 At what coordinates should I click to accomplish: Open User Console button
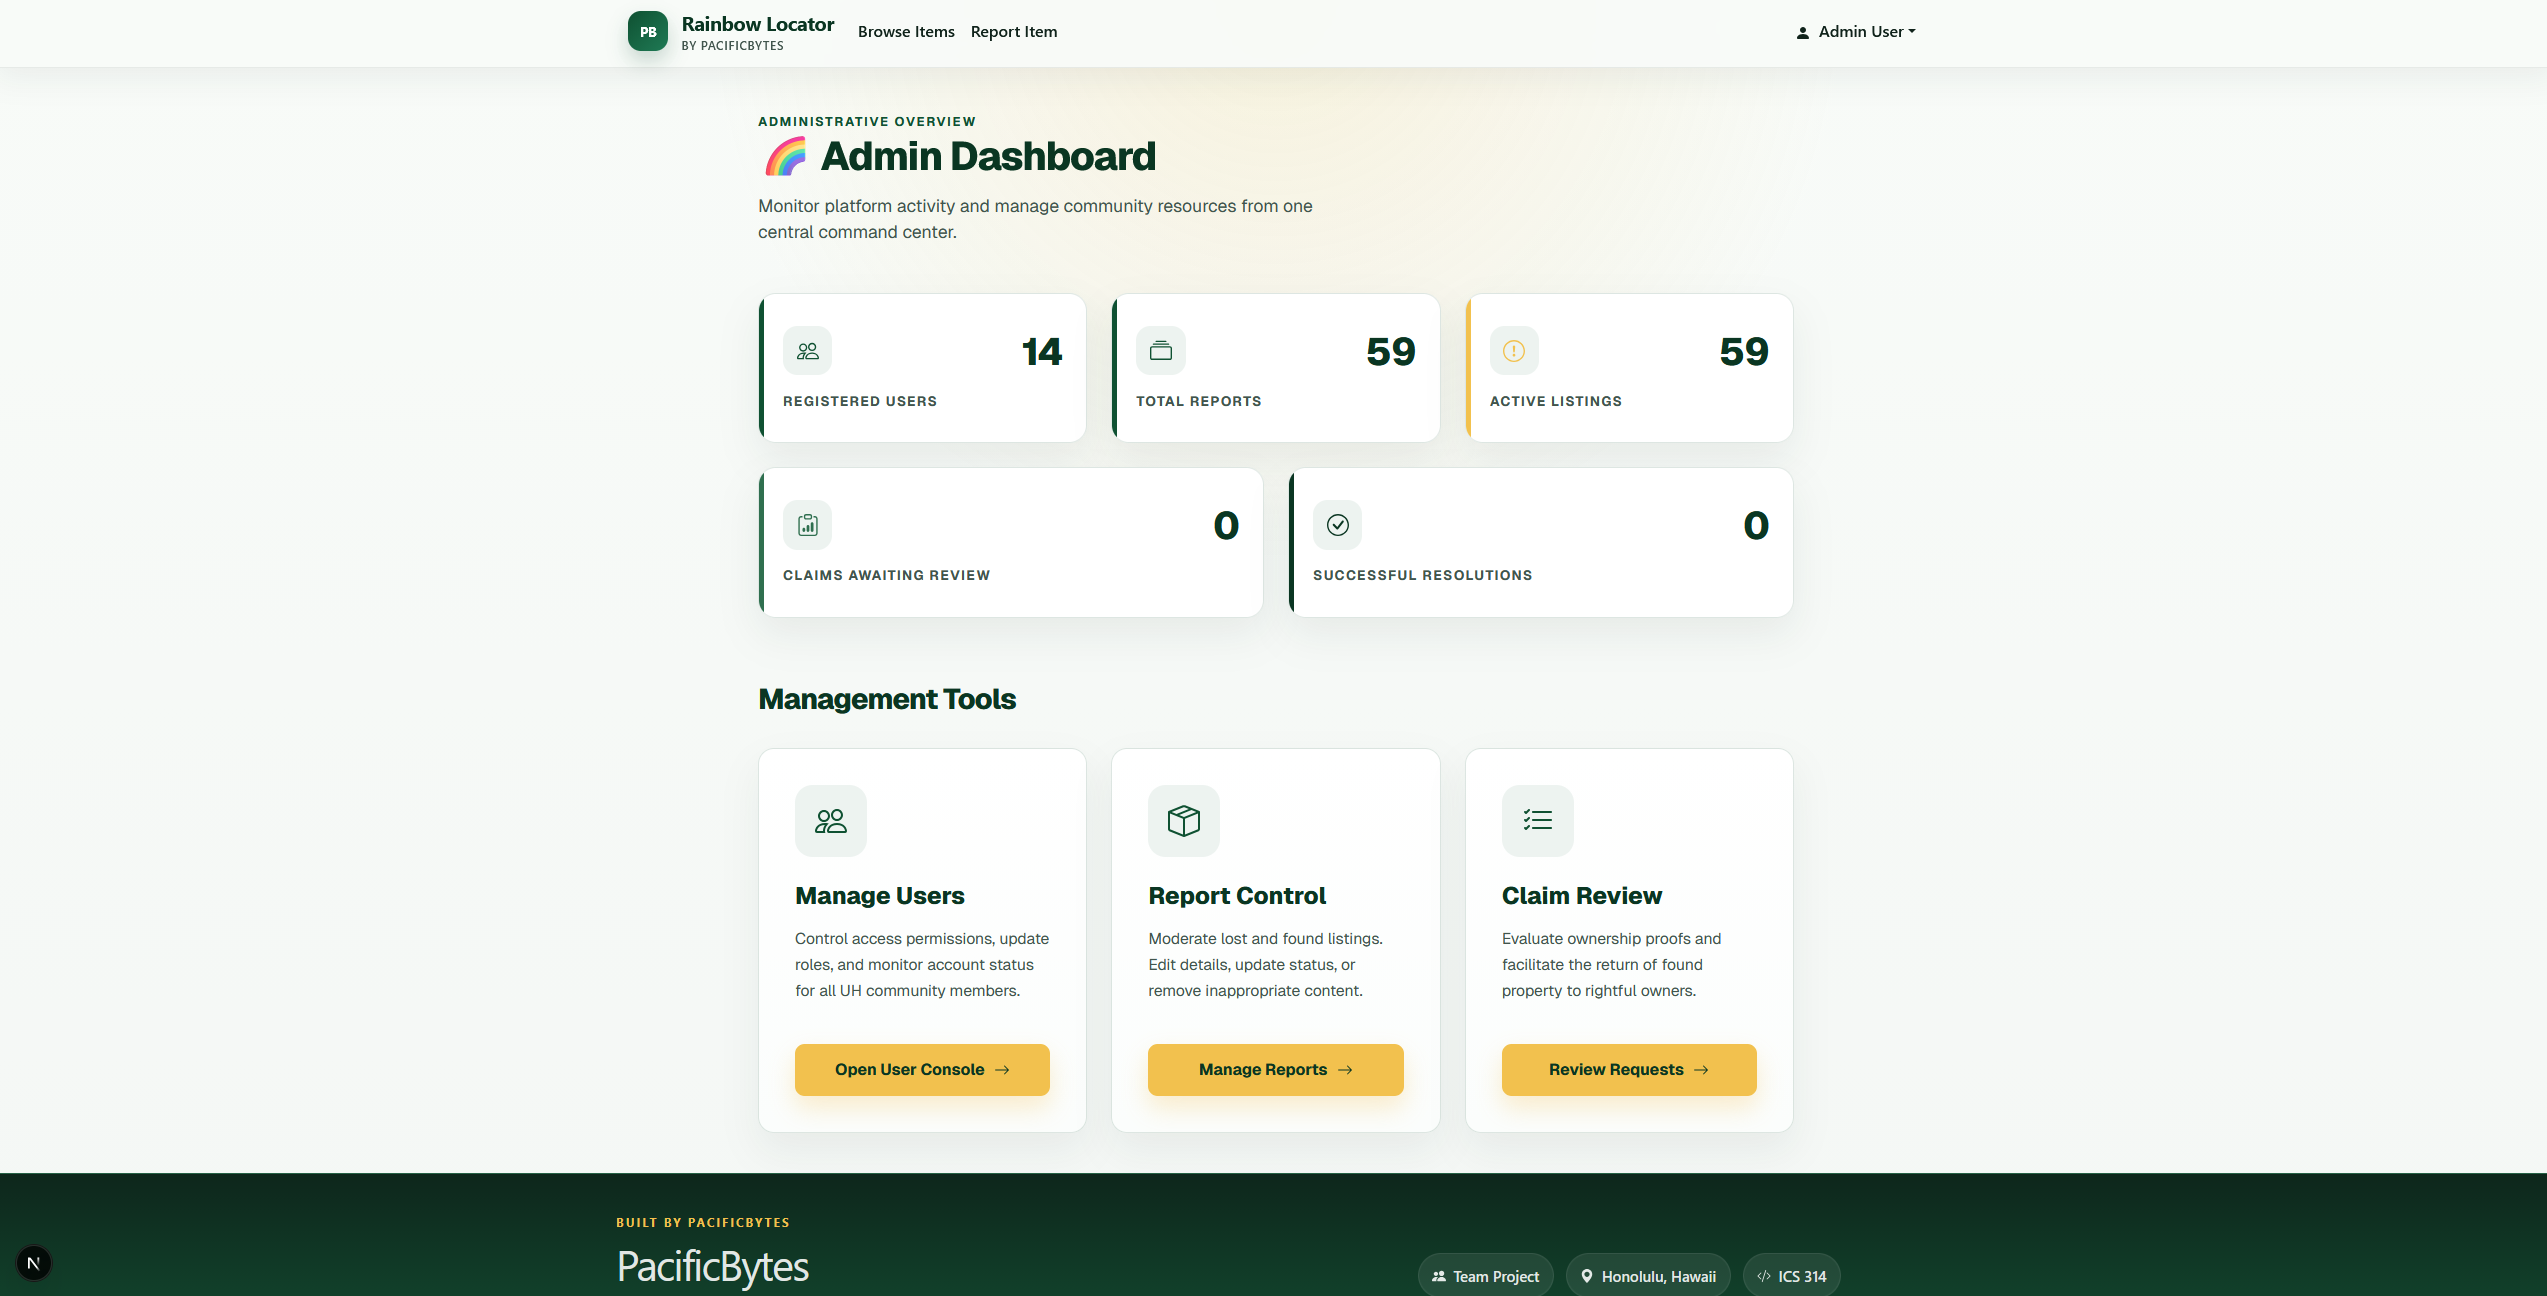[x=922, y=1070]
